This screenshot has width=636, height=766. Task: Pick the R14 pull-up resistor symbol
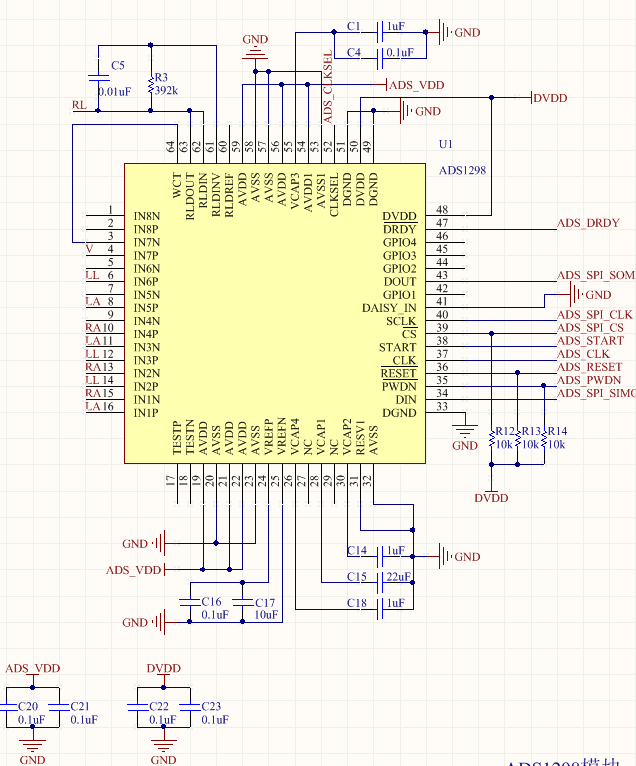(x=544, y=438)
